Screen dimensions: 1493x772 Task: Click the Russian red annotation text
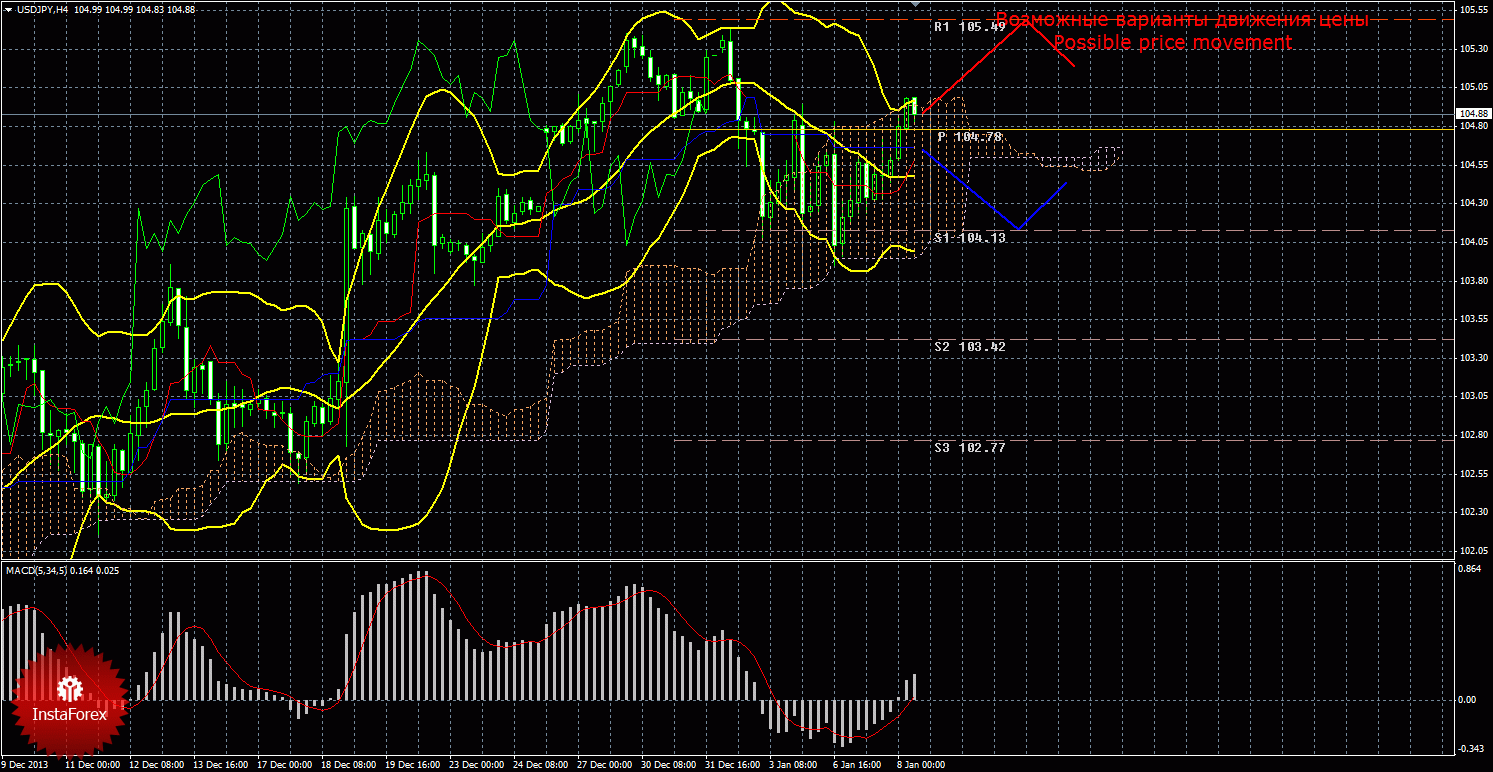click(x=1182, y=20)
